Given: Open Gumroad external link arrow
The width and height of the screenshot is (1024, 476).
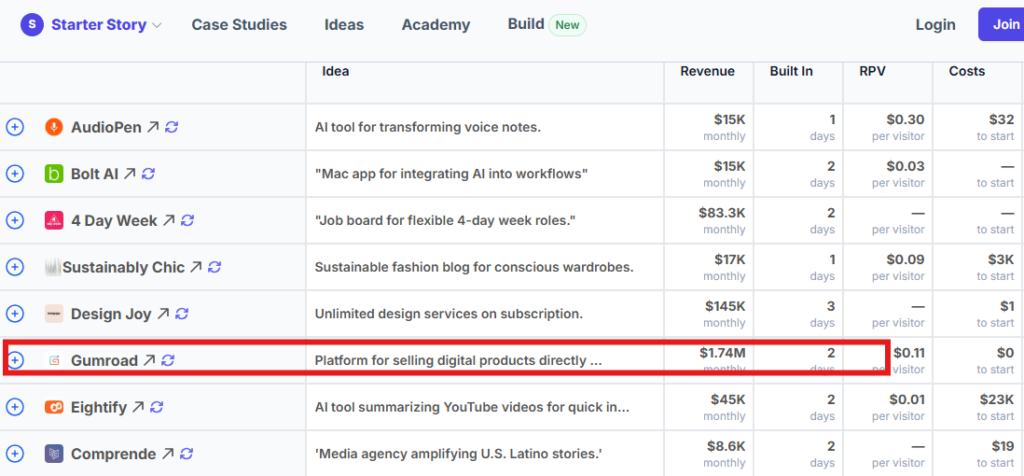Looking at the screenshot, I should coord(149,360).
